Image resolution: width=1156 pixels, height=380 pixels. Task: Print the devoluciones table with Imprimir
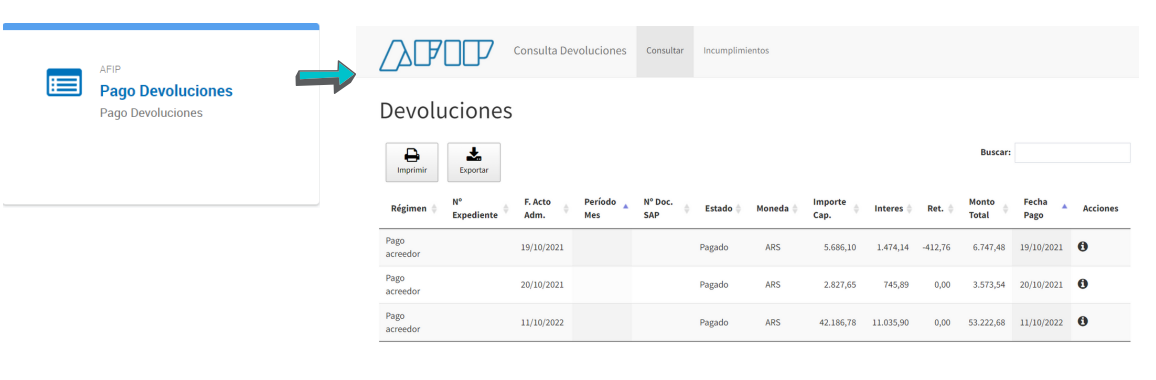pos(411,162)
